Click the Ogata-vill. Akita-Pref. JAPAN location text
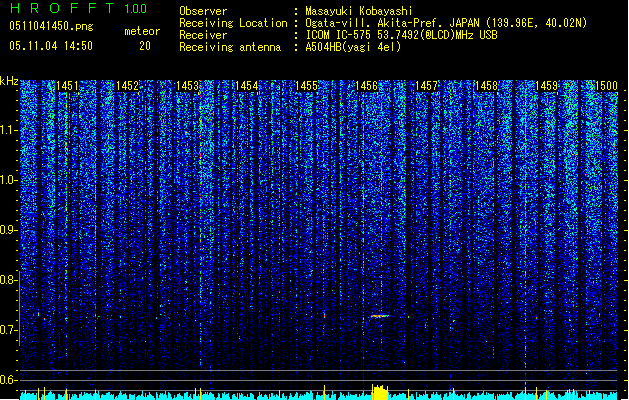The image size is (629, 400). (446, 23)
